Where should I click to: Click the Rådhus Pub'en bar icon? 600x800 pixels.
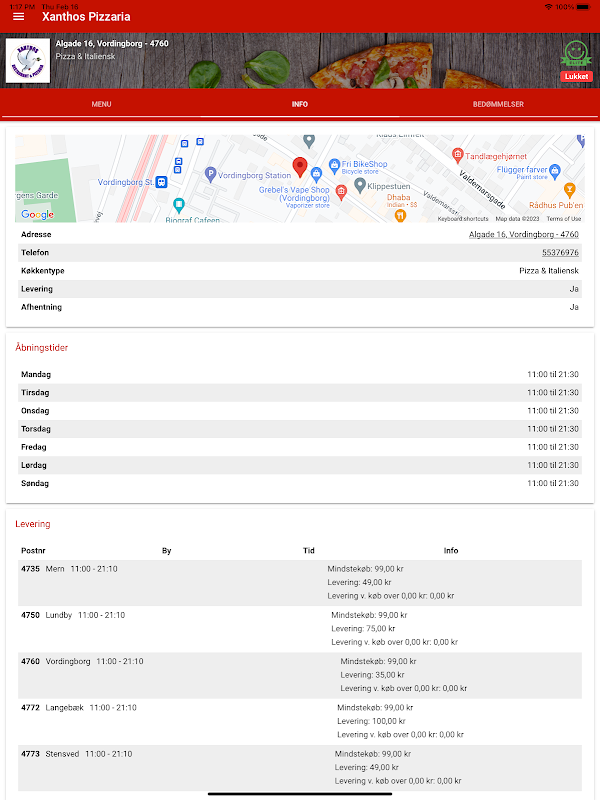(569, 190)
